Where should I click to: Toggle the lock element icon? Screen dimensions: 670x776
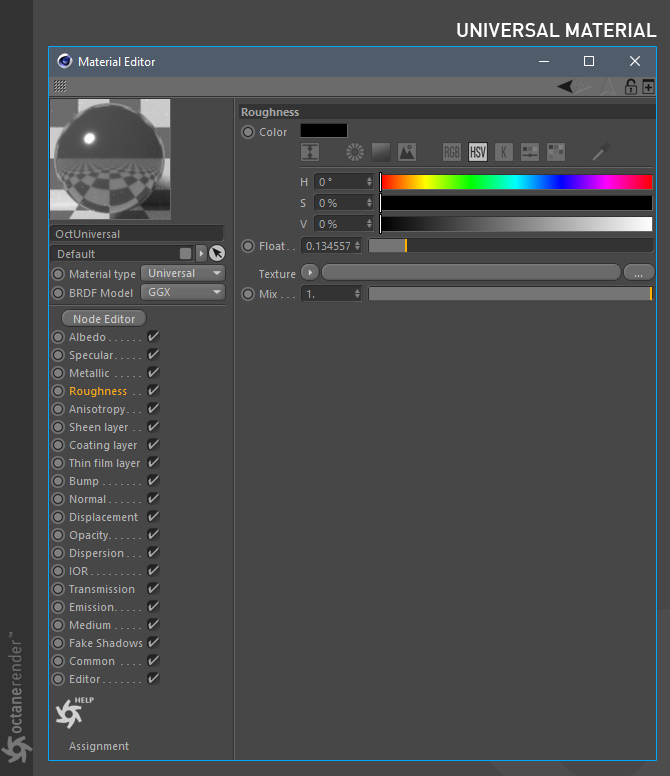630,87
